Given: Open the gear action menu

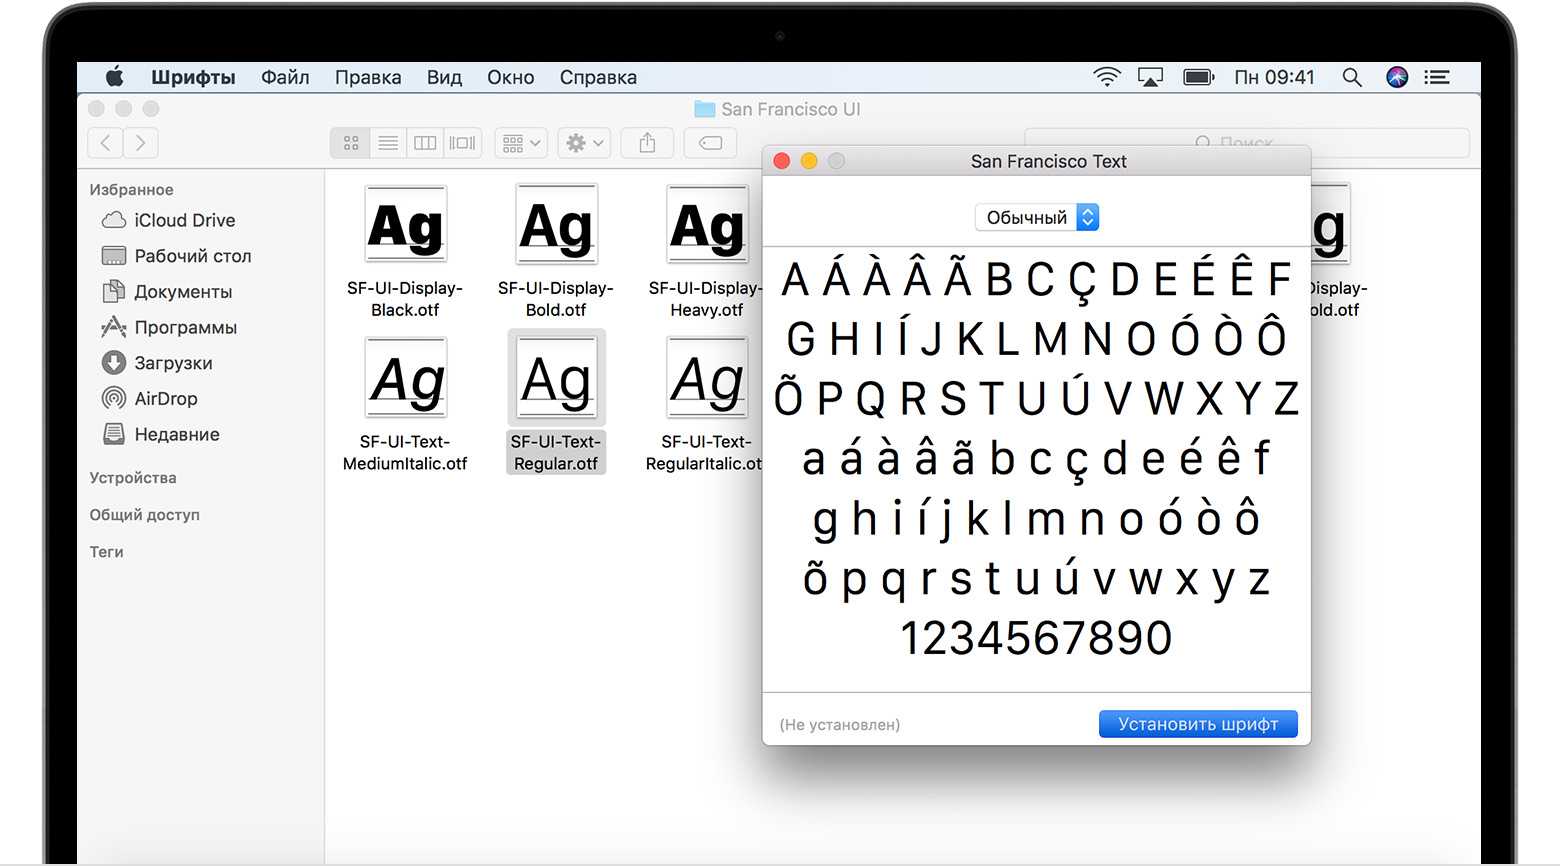Looking at the screenshot, I should (x=584, y=143).
